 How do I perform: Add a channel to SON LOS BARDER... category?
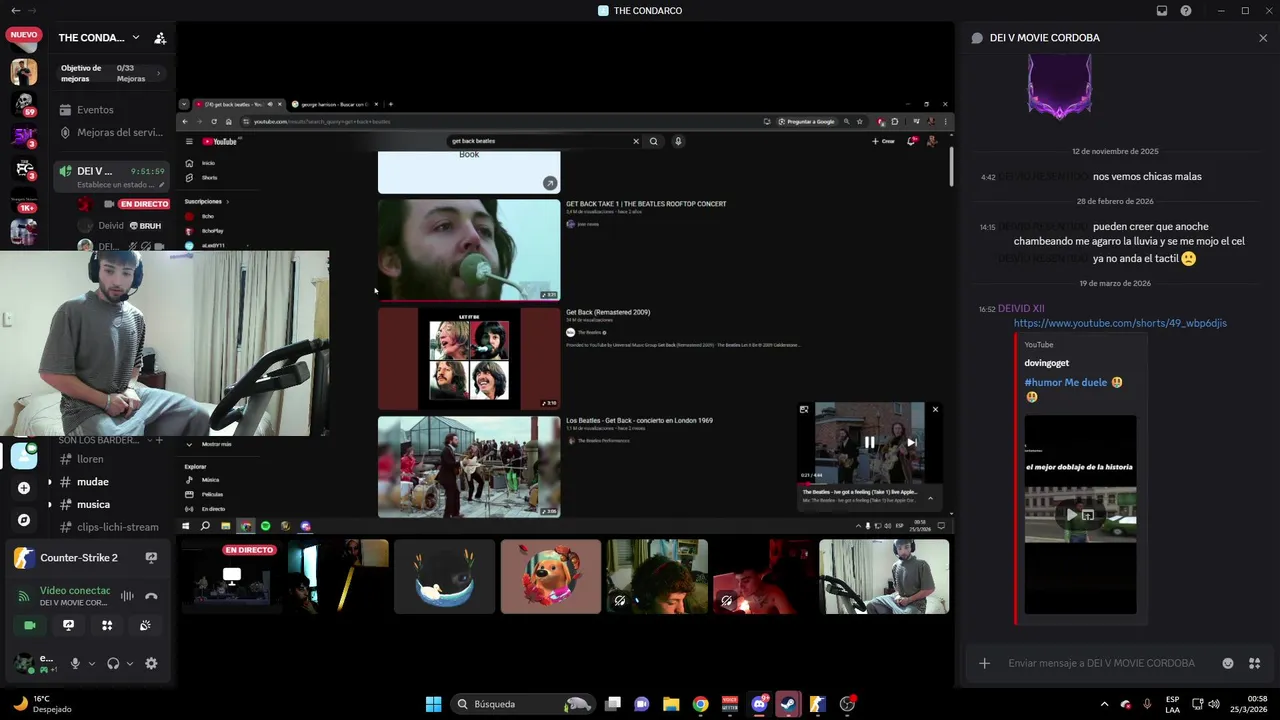[159, 440]
